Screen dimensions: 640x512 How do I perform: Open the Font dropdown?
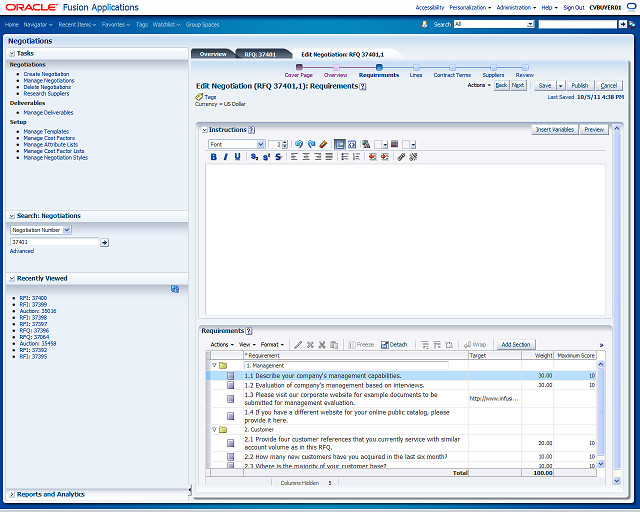point(237,144)
